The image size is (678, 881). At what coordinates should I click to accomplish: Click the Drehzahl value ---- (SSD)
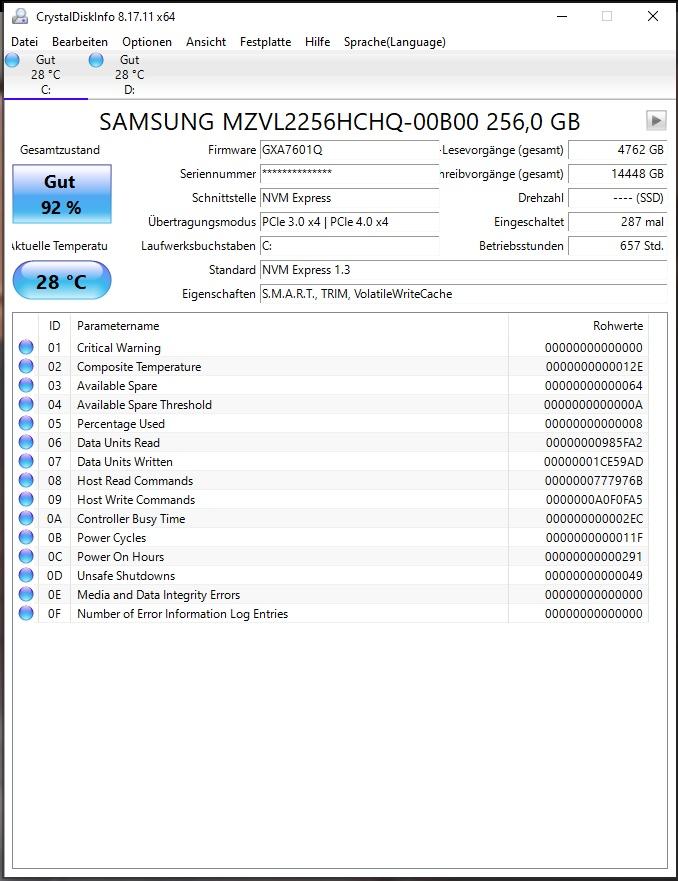[618, 198]
